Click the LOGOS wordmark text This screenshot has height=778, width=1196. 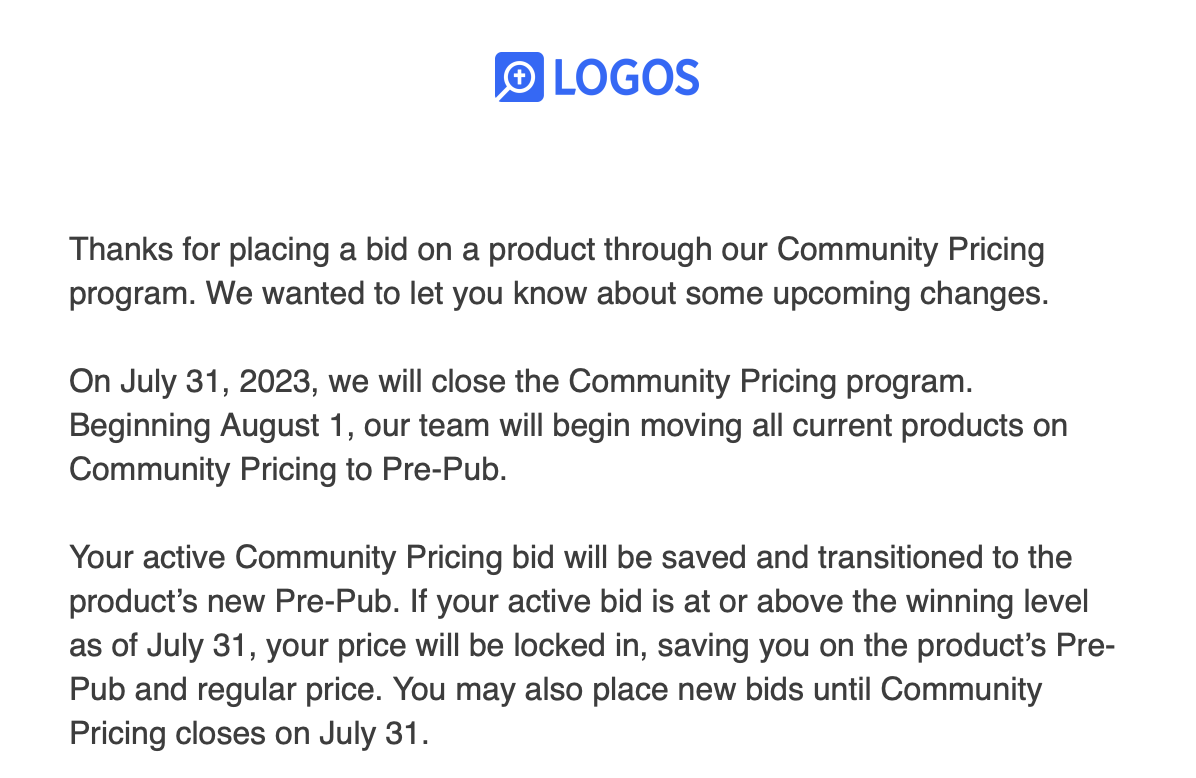point(626,78)
